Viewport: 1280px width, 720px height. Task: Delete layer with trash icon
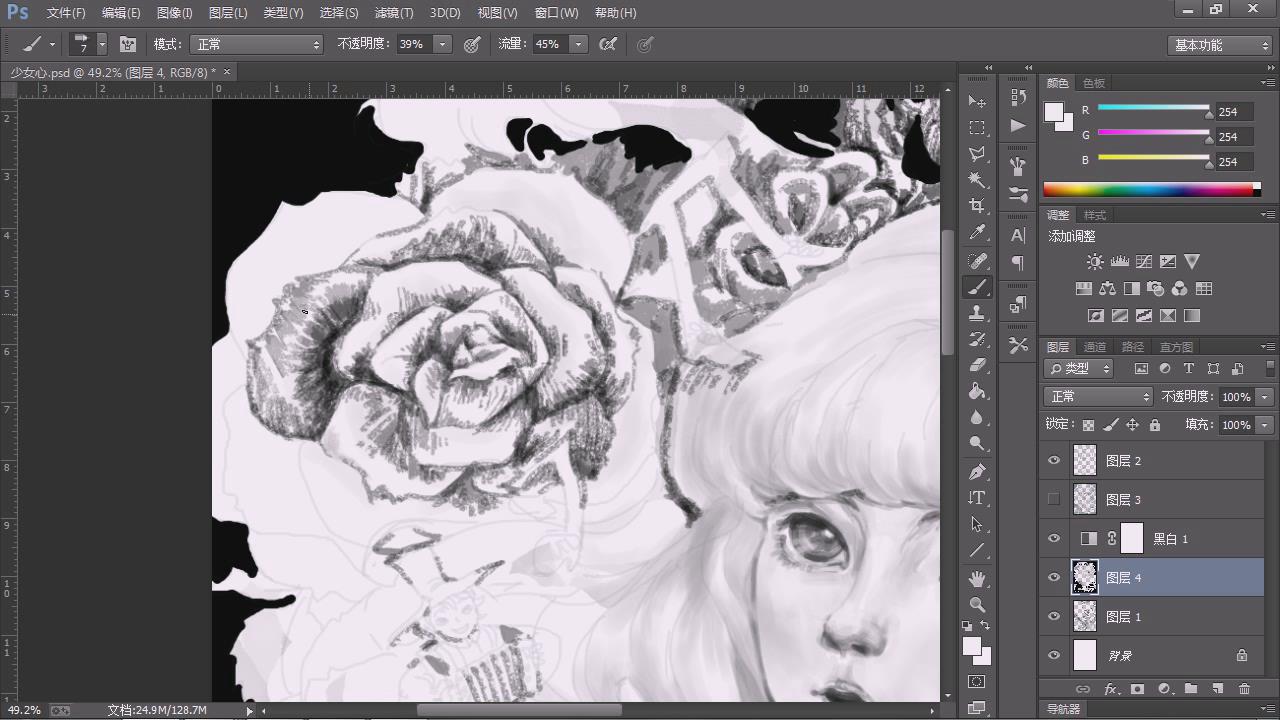click(1244, 689)
